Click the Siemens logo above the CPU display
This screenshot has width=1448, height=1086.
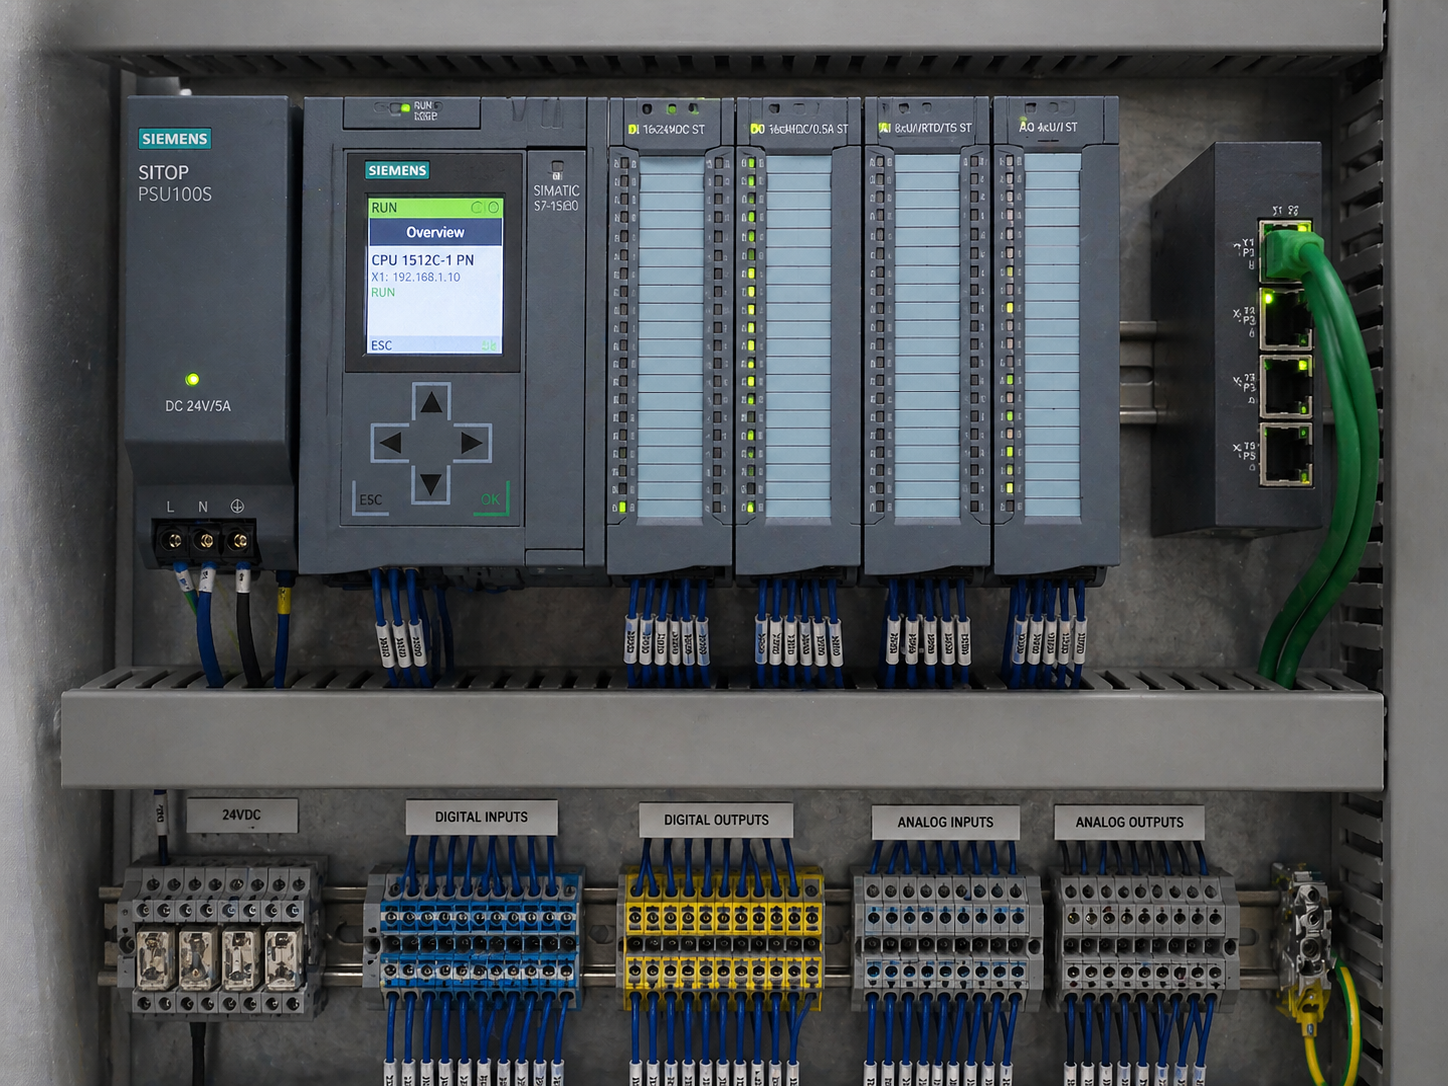(397, 170)
